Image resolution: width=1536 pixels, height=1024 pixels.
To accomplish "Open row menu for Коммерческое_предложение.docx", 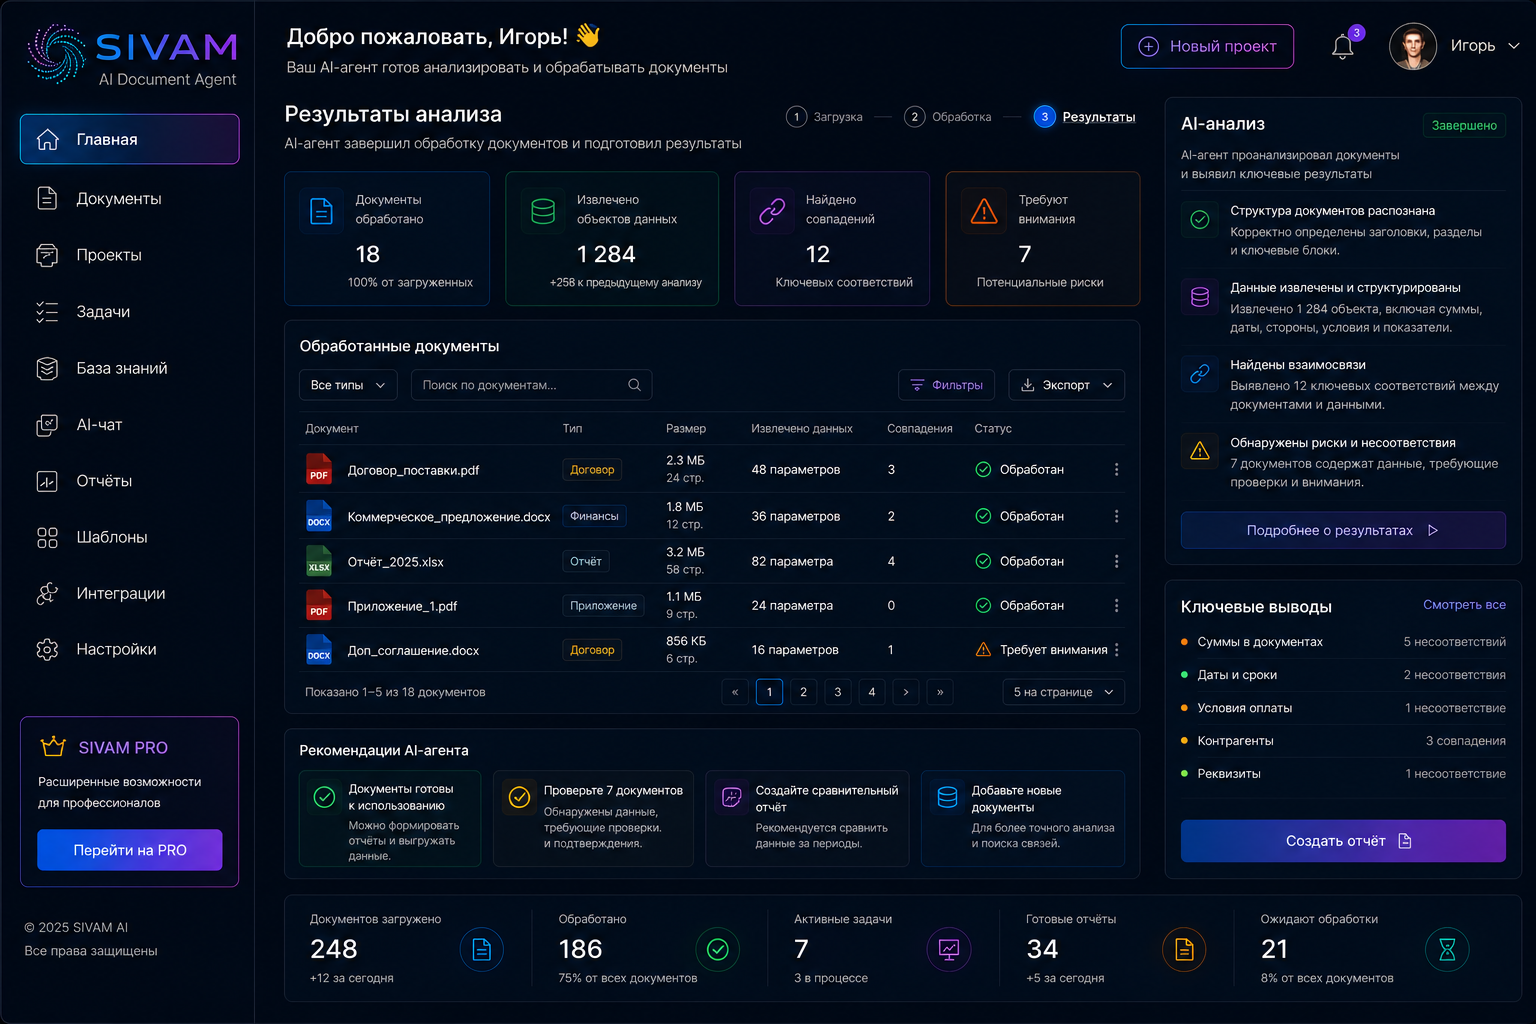I will (1116, 516).
